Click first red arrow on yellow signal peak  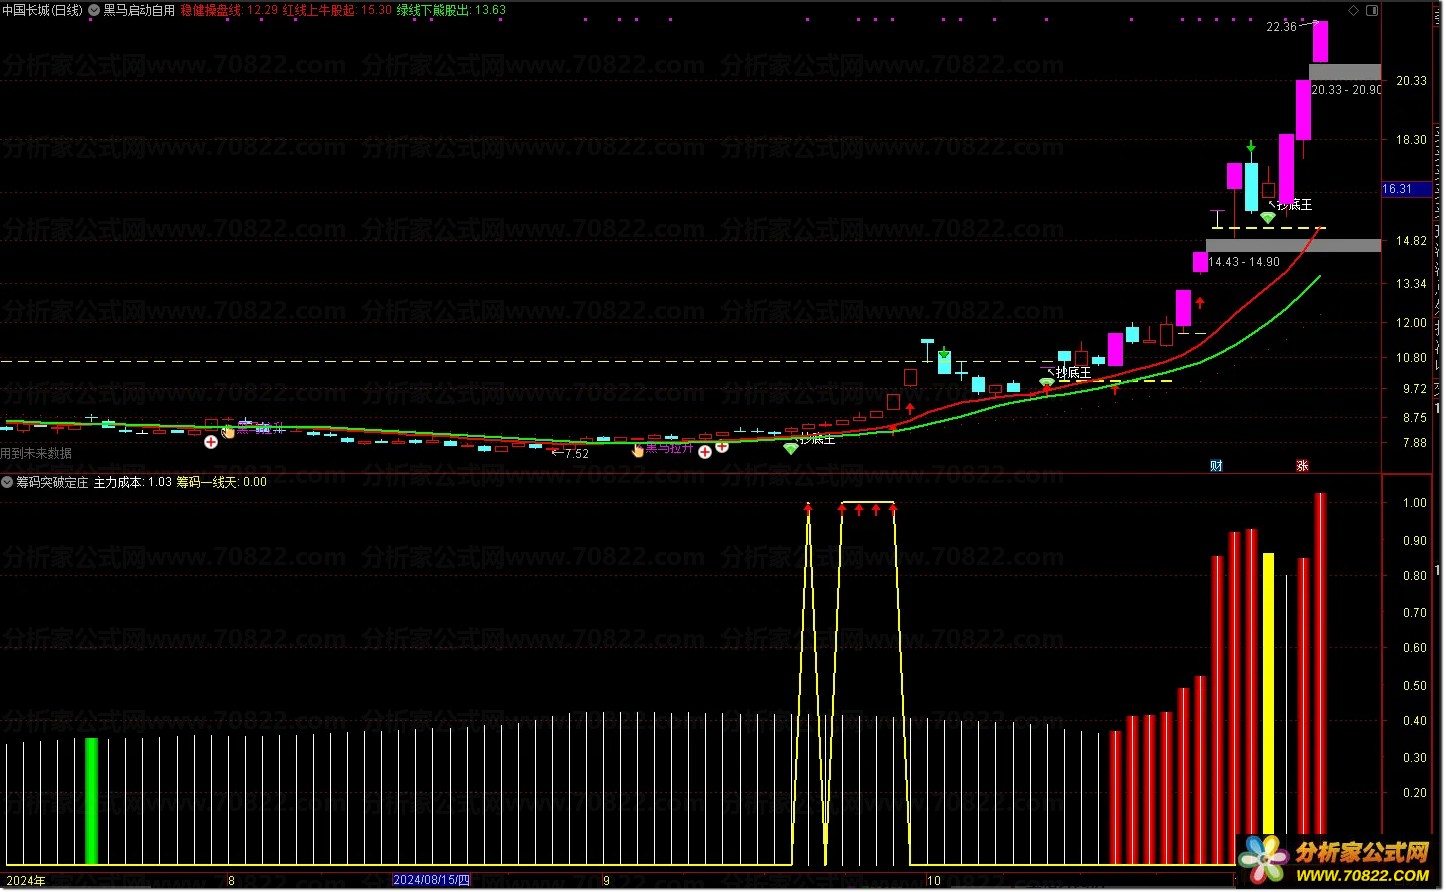tap(808, 509)
